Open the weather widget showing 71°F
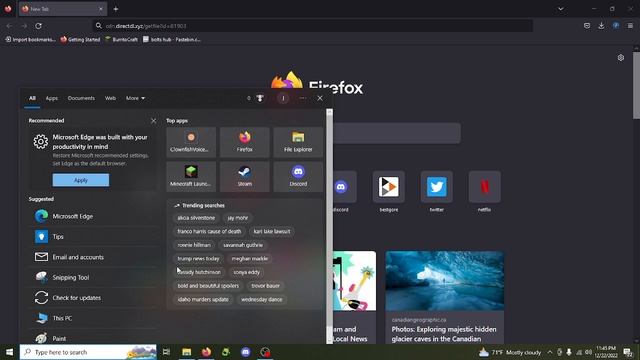The height and width of the screenshot is (360, 640). 510,352
